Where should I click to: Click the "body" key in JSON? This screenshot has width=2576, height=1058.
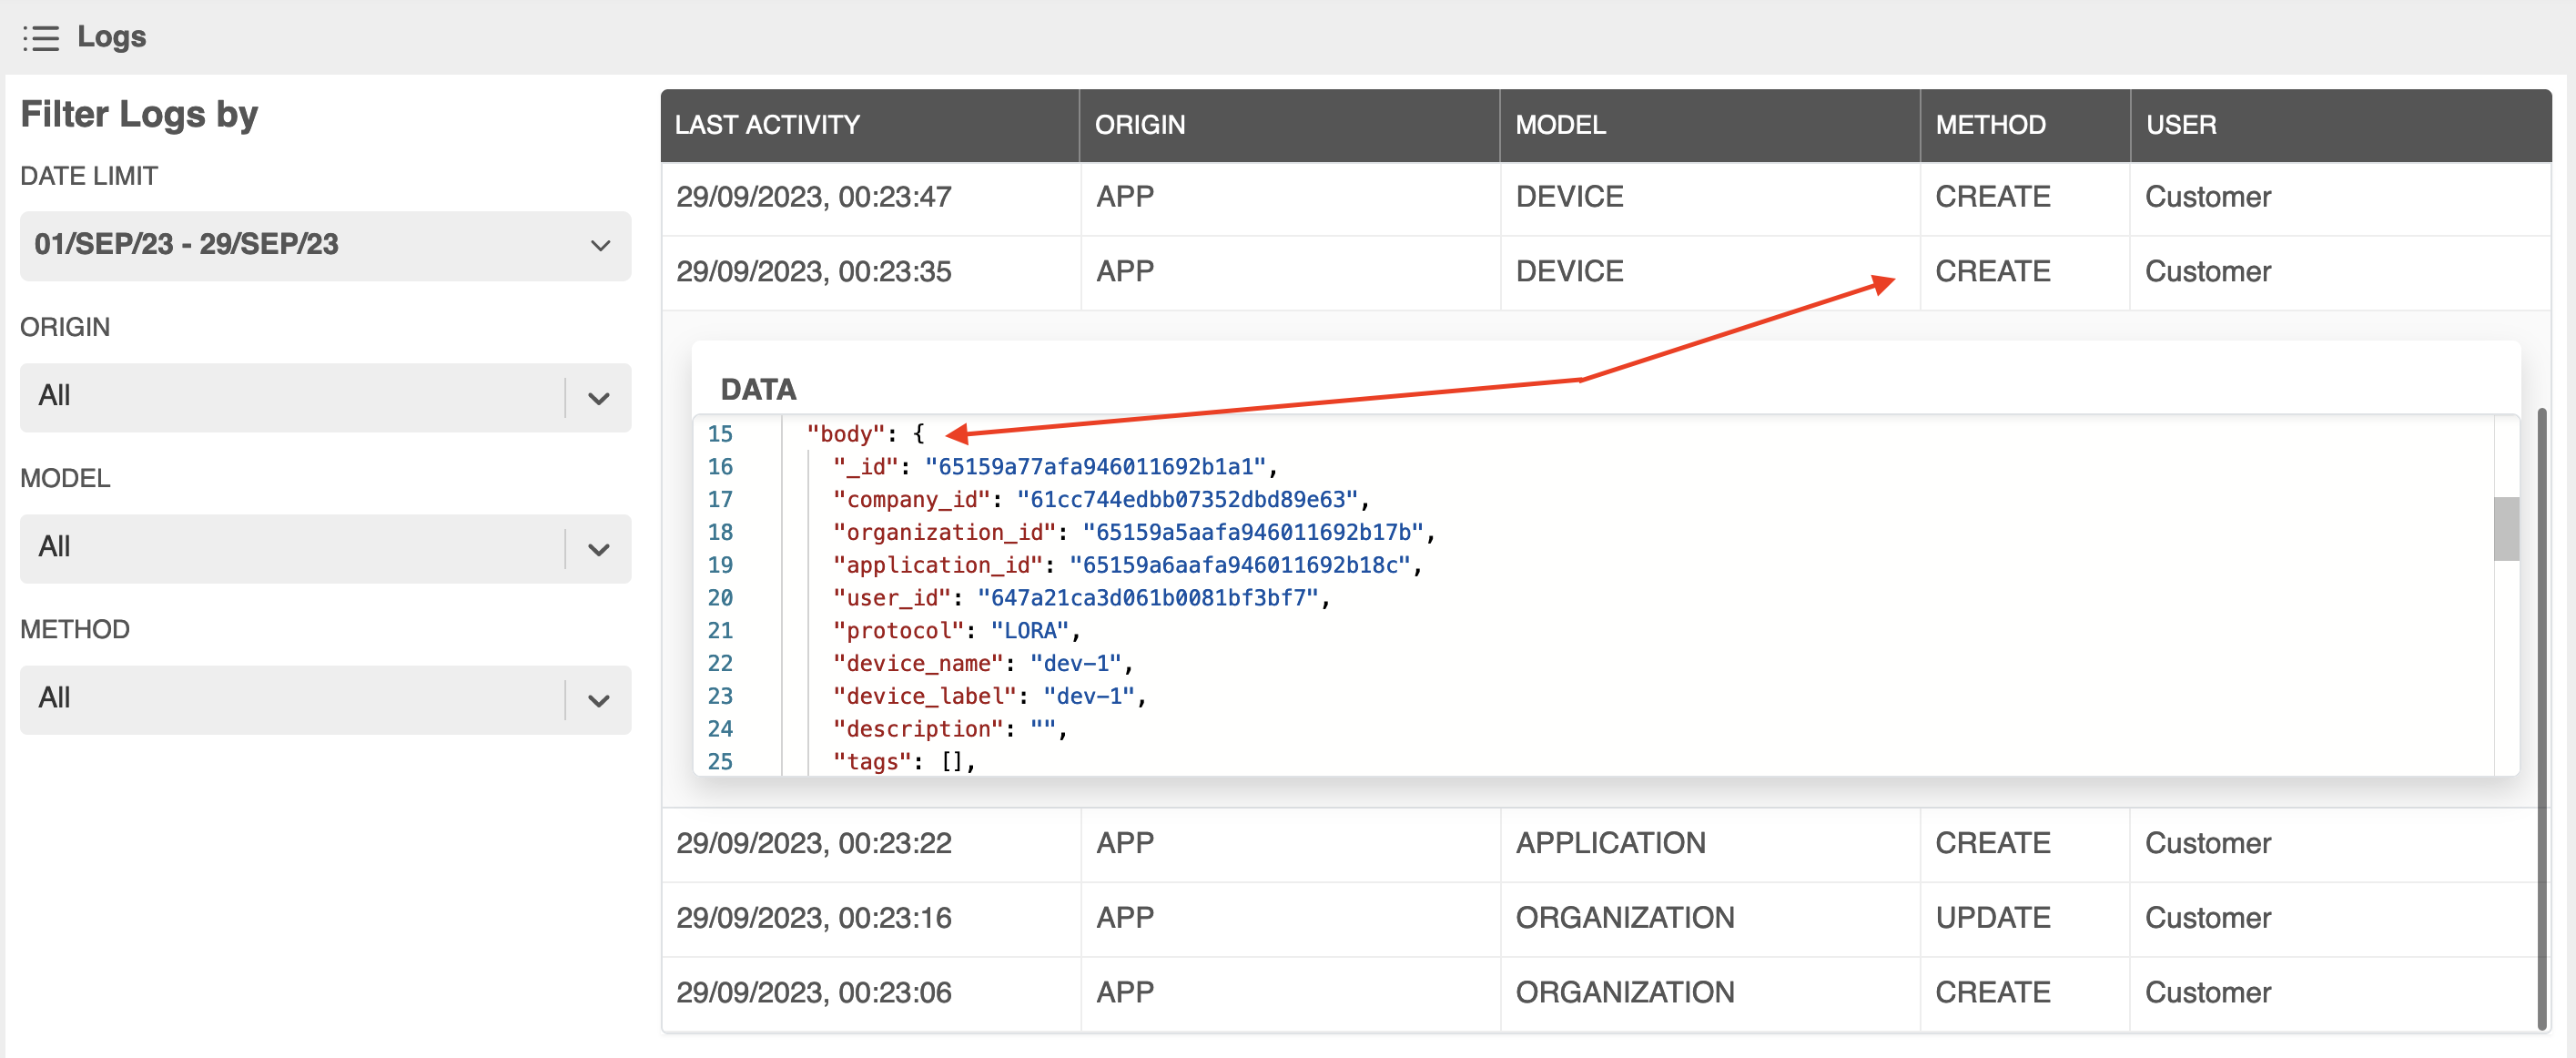click(846, 434)
